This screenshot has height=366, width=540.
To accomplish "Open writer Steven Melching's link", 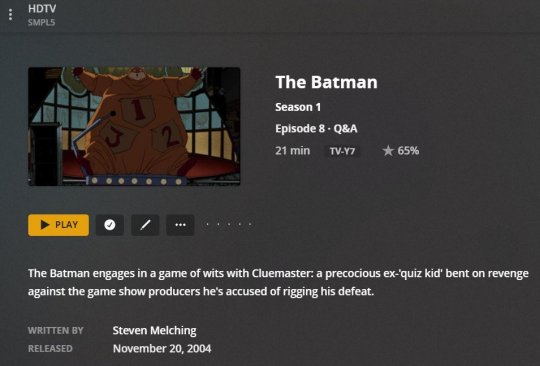I will tap(154, 331).
